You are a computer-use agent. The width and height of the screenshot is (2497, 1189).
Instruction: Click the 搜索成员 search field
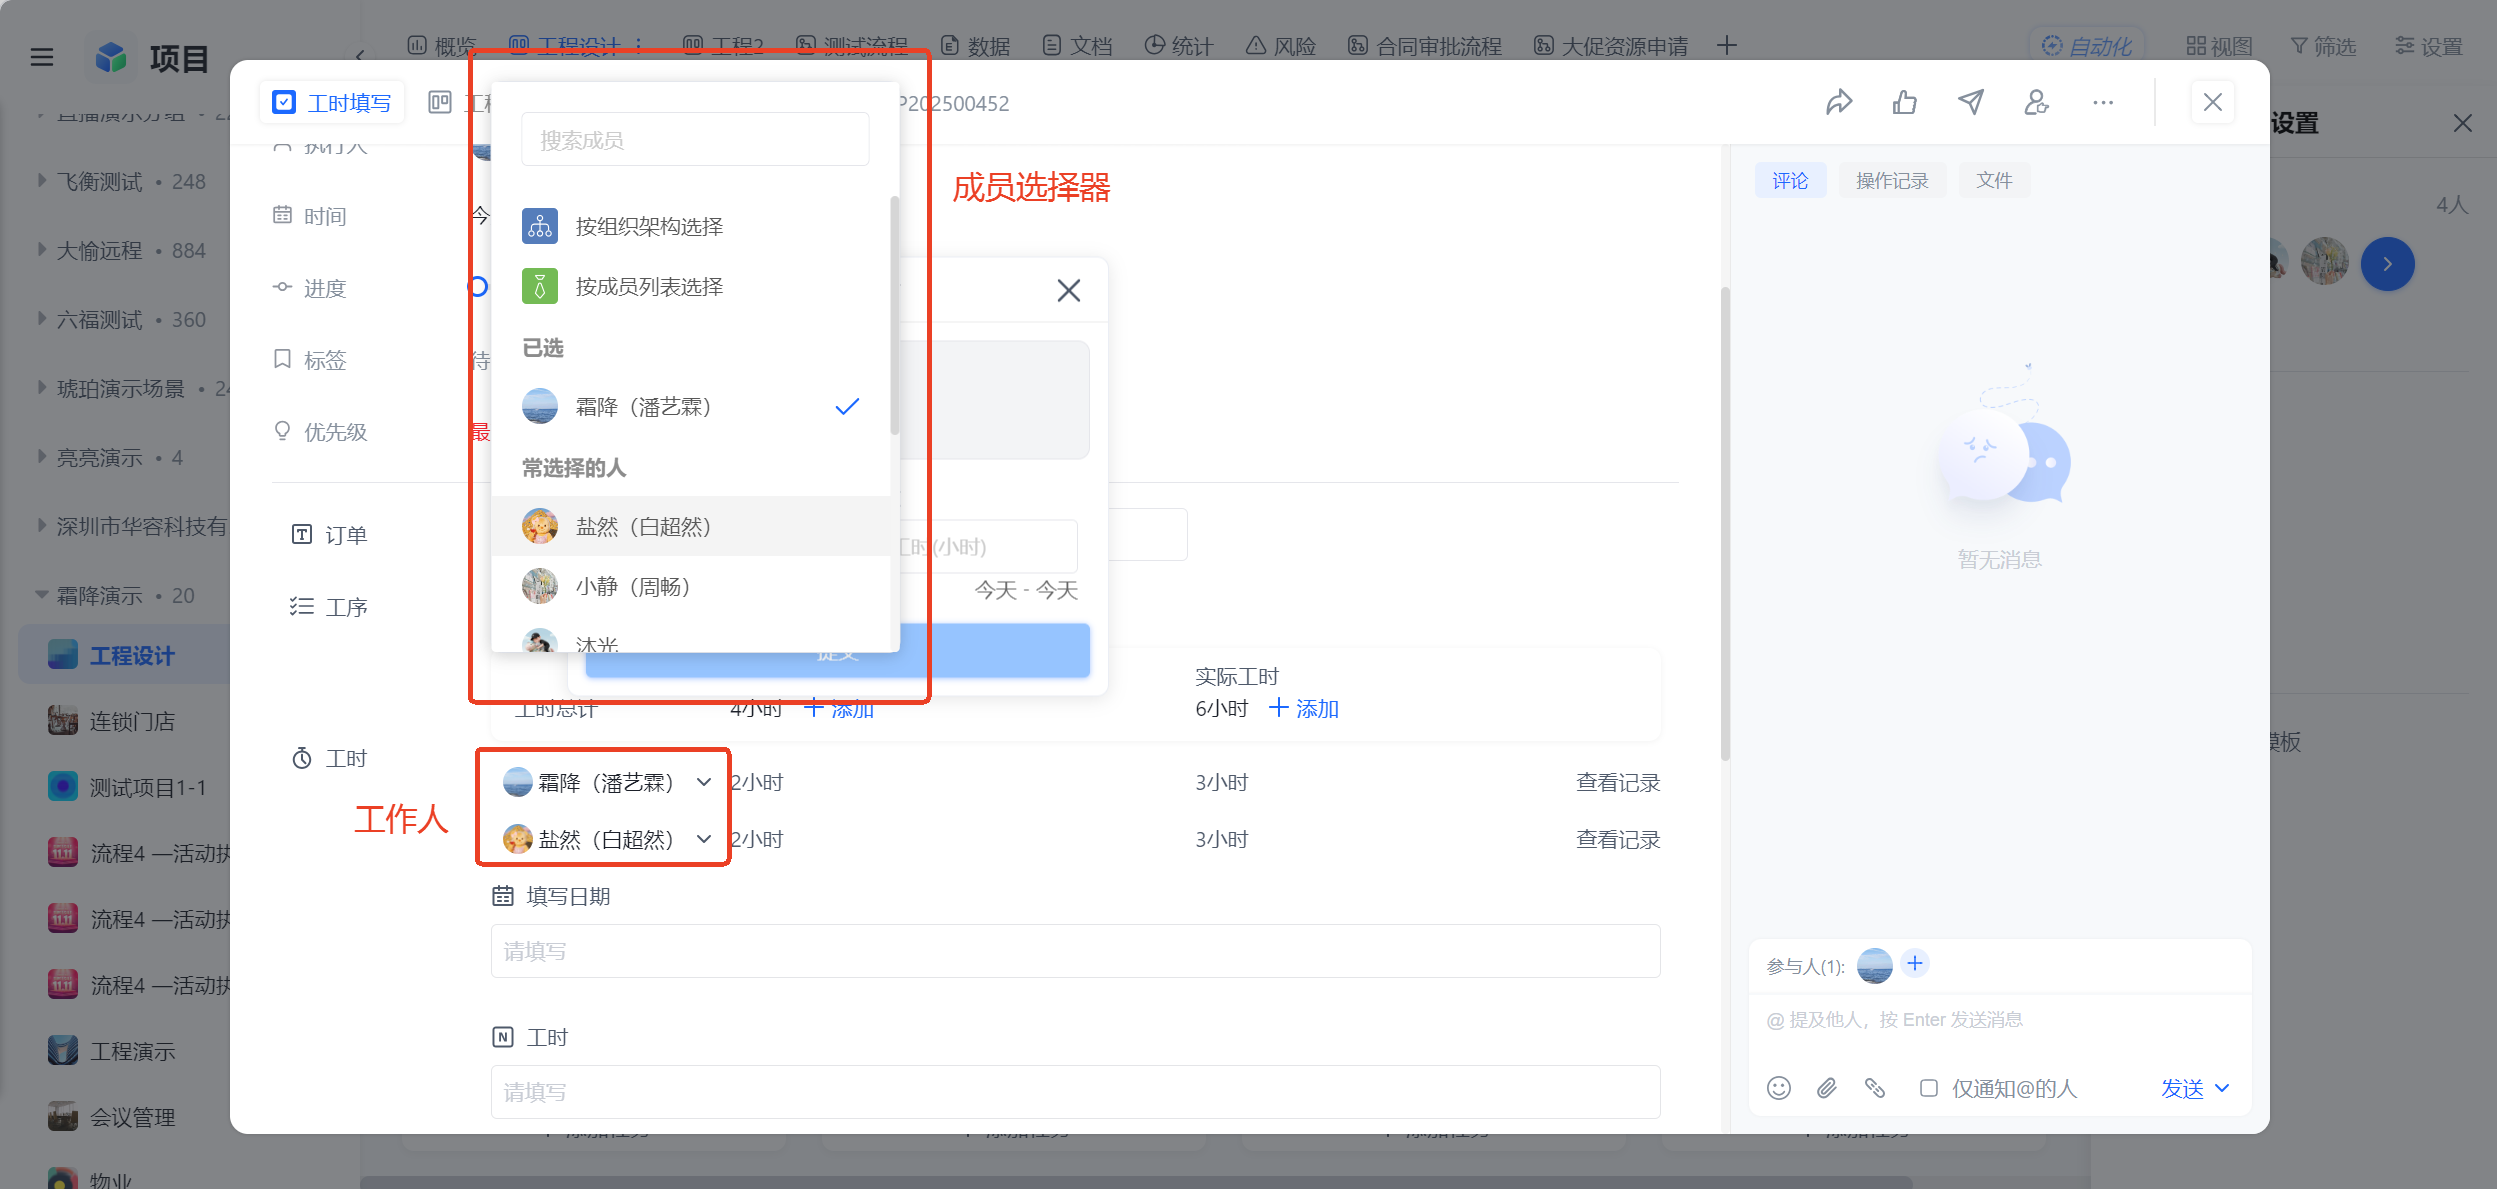tap(695, 140)
